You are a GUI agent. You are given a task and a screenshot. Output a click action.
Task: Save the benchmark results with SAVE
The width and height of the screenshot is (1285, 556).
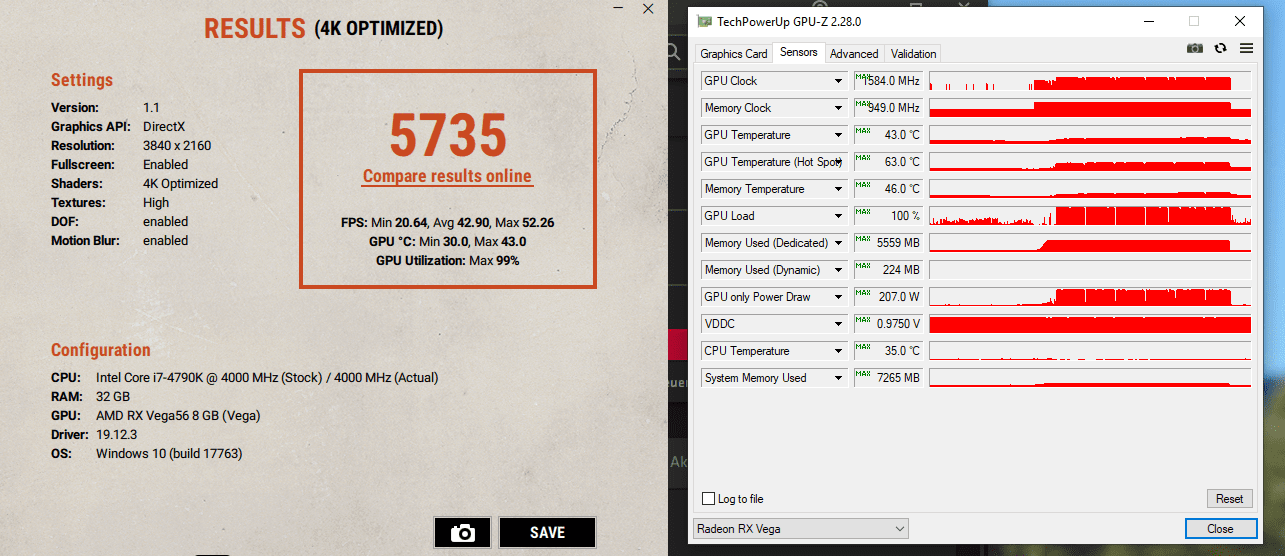coord(547,532)
